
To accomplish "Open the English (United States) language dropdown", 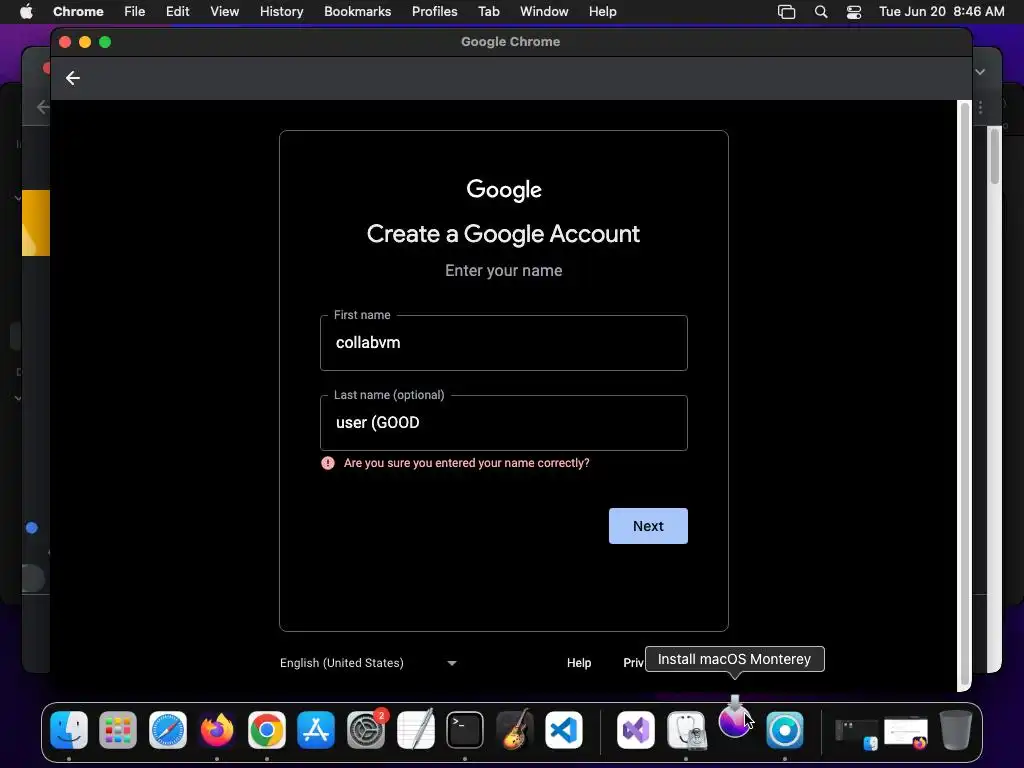I will point(368,663).
